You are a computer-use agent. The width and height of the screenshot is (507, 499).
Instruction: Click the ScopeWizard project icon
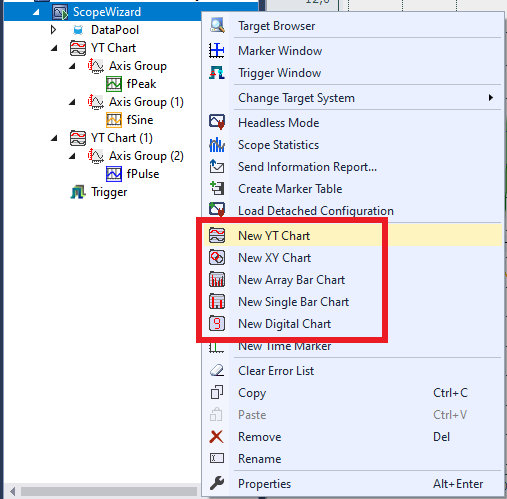[x=60, y=12]
